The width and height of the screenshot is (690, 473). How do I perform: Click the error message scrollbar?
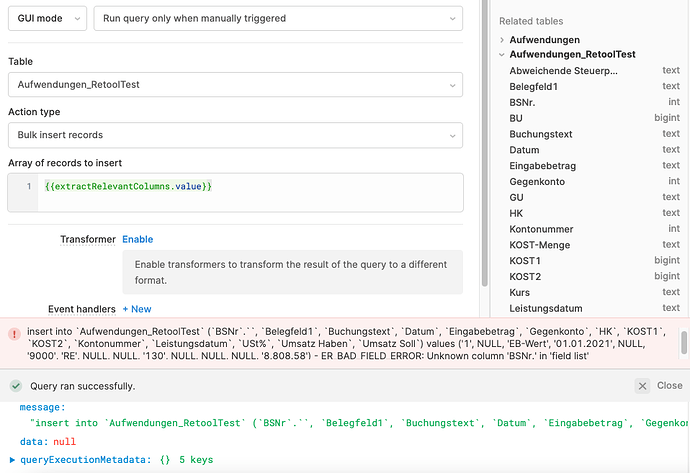pyautogui.click(x=684, y=343)
